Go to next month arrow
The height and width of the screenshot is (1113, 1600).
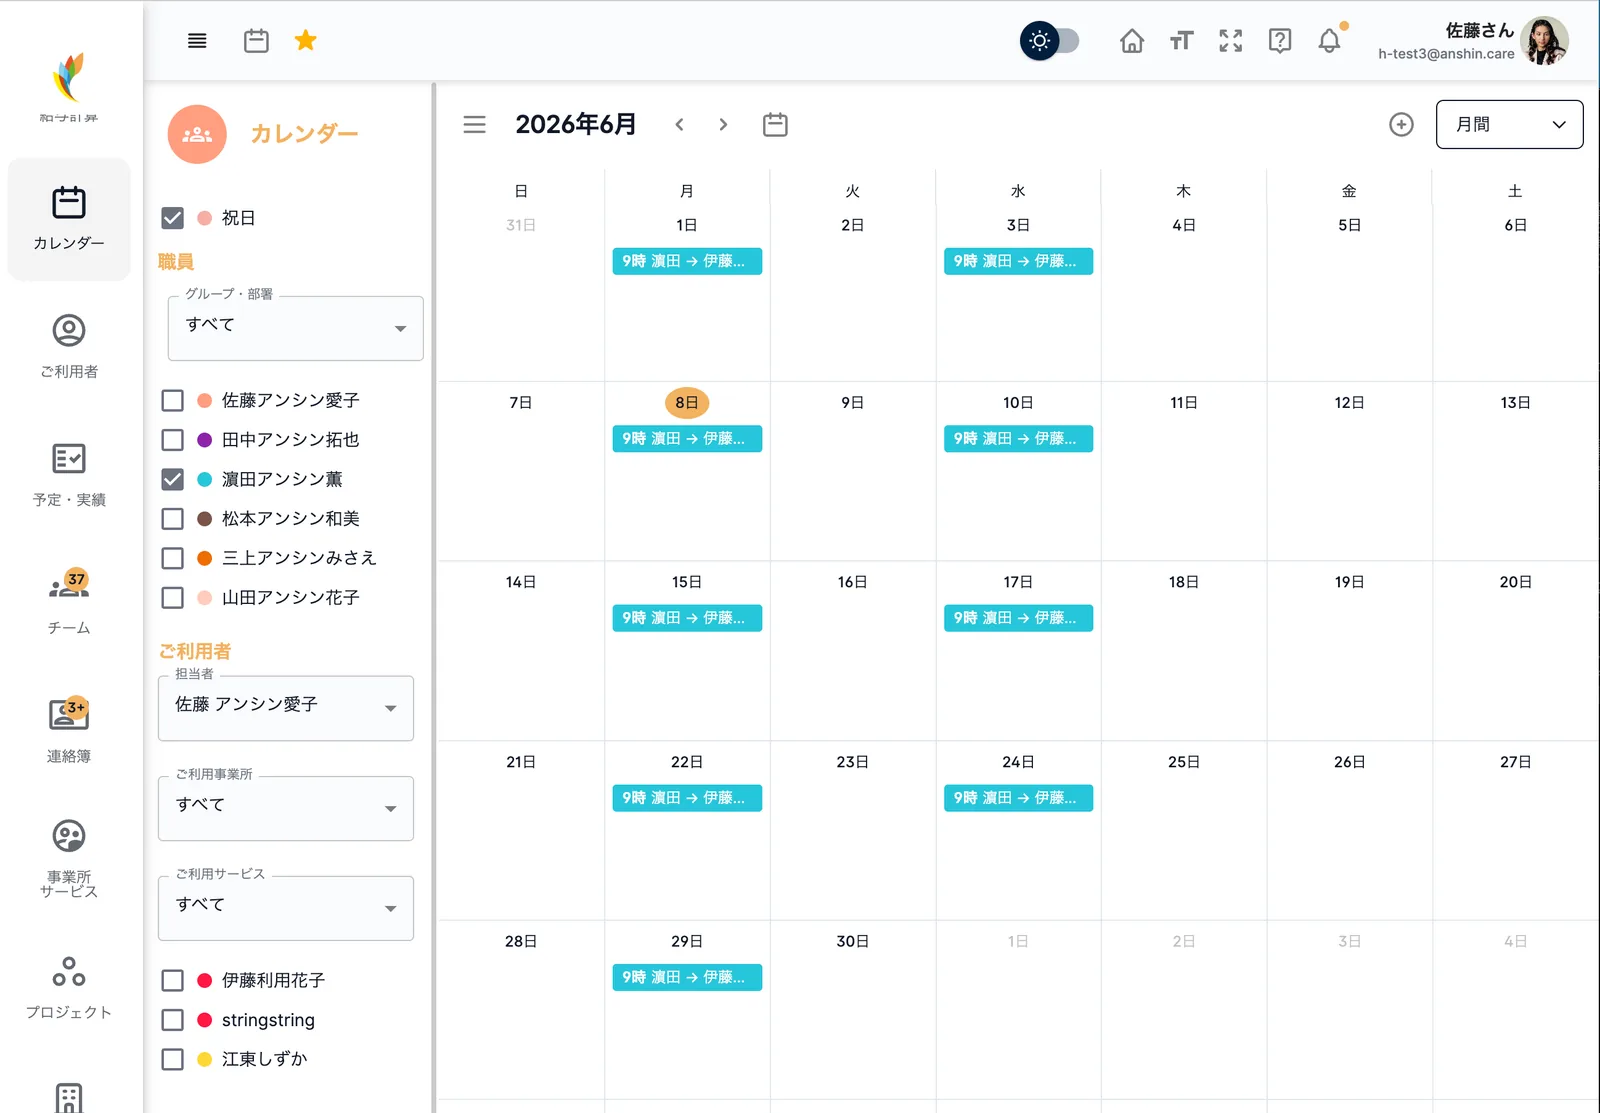[x=723, y=125]
